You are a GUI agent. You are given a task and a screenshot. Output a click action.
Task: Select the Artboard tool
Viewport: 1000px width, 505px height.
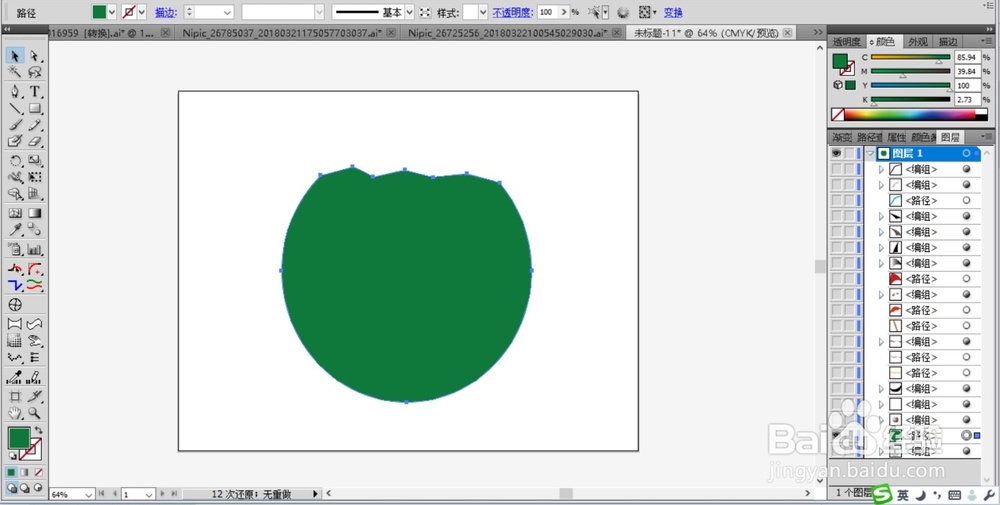pyautogui.click(x=15, y=396)
